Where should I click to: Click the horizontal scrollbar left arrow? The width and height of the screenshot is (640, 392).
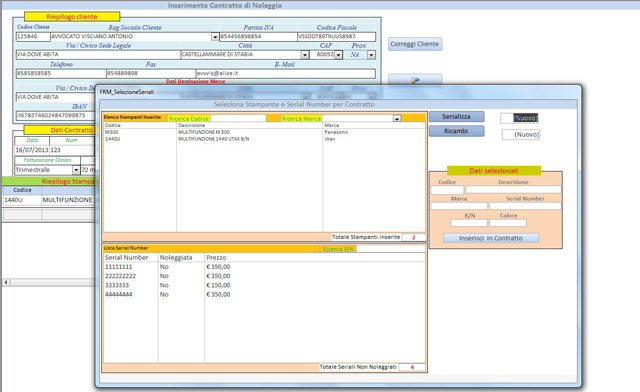(6, 282)
